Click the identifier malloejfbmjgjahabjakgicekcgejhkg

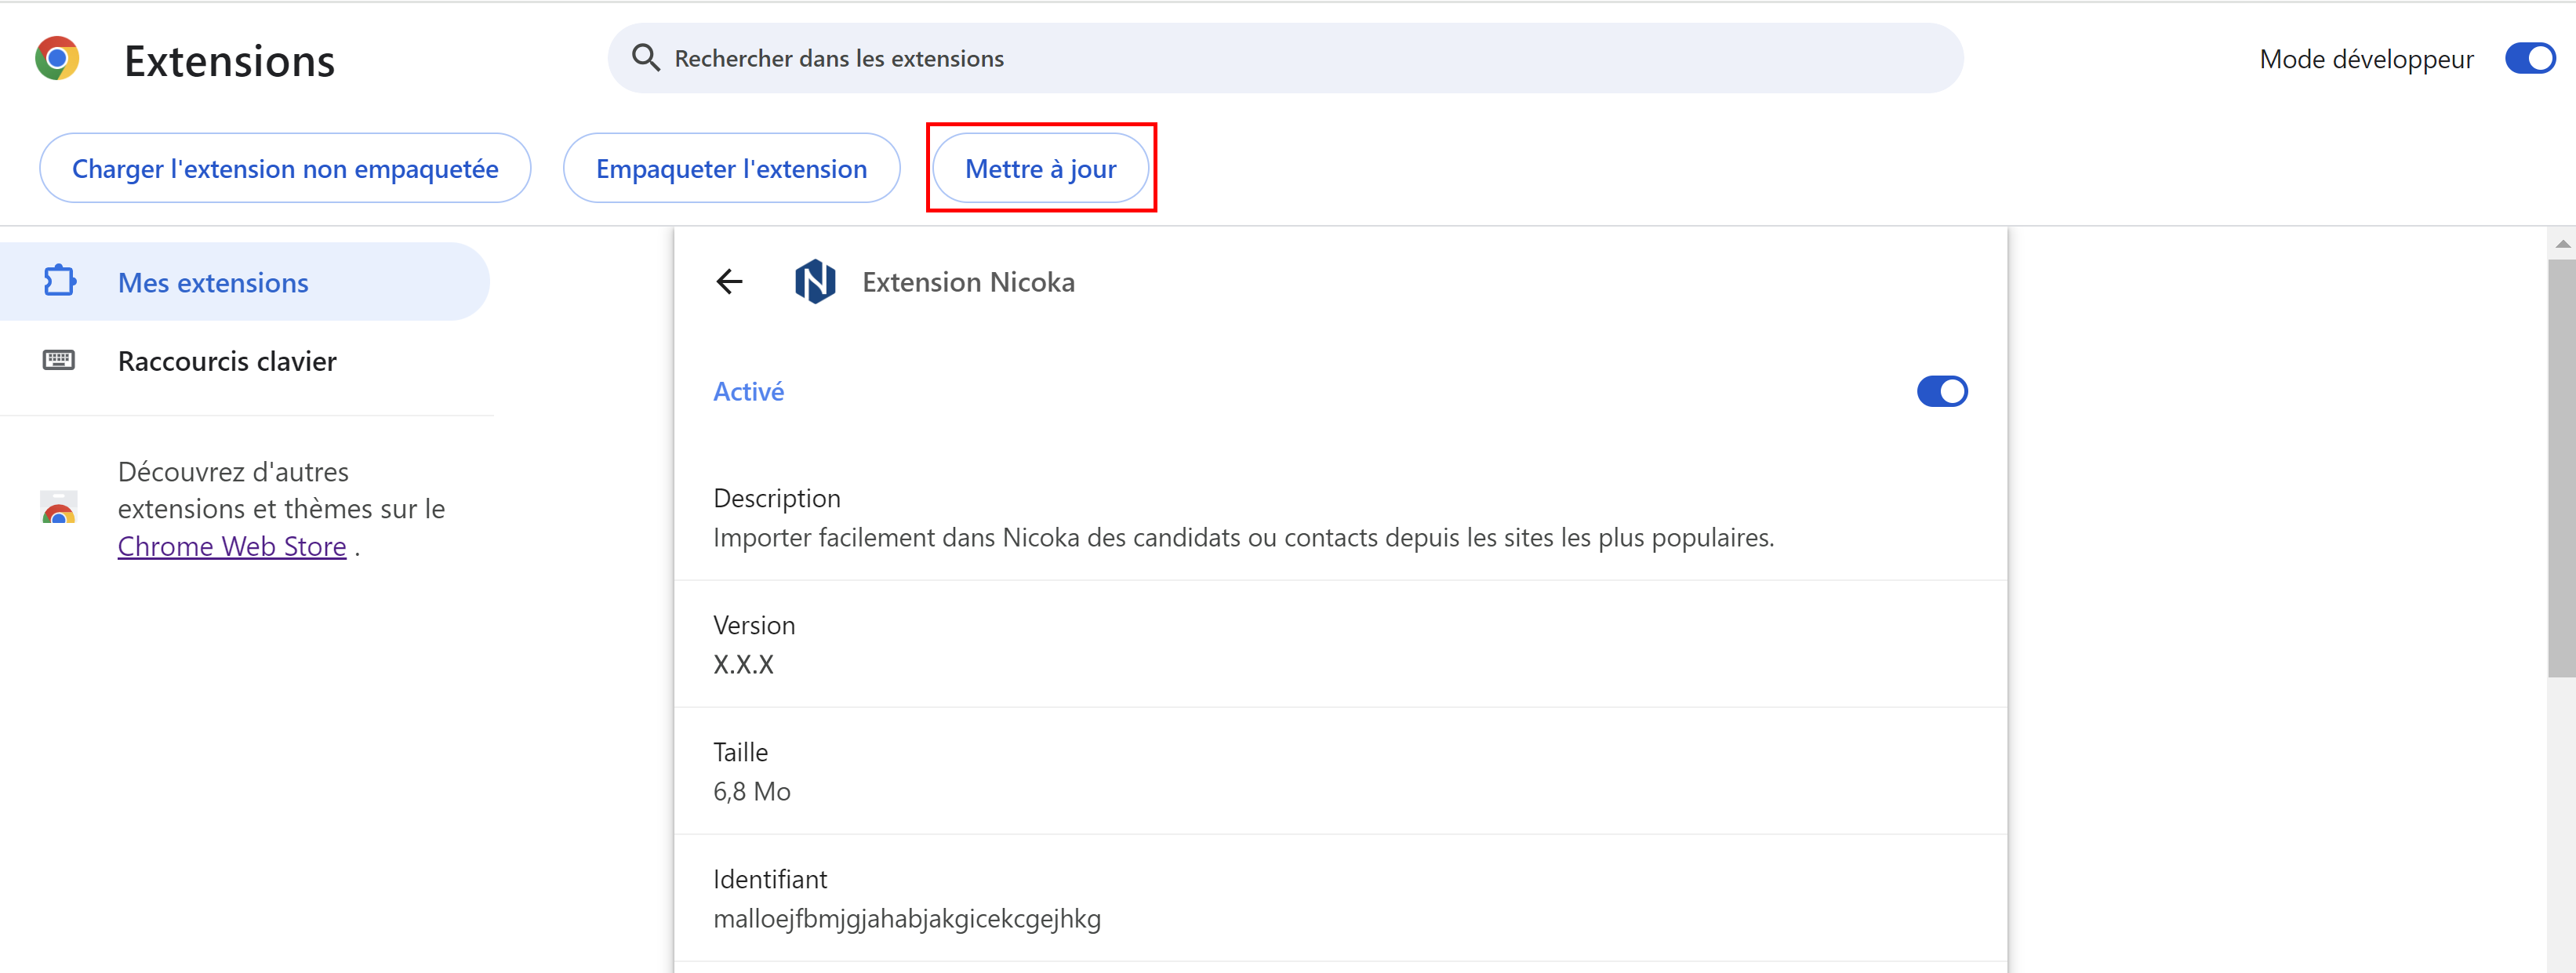[906, 919]
